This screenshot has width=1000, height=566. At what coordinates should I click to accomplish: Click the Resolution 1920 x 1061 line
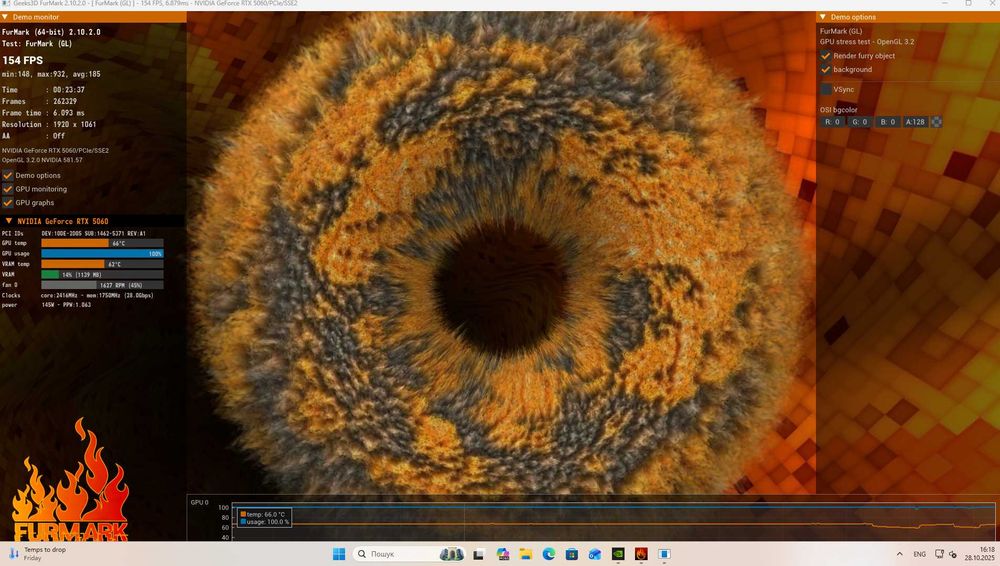[49, 124]
